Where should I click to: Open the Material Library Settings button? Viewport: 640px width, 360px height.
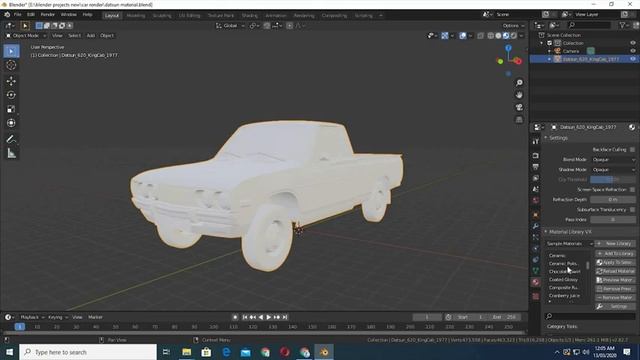[x=615, y=306]
